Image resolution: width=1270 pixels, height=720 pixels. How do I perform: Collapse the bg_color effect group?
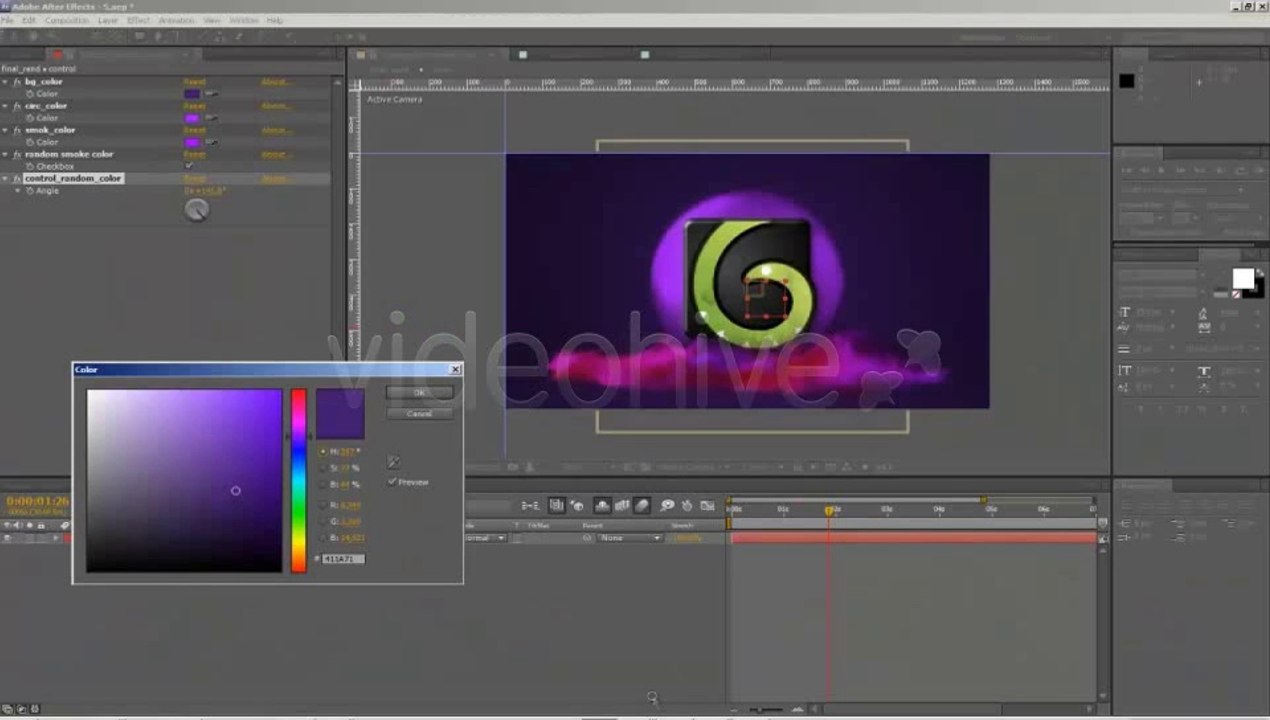click(5, 82)
